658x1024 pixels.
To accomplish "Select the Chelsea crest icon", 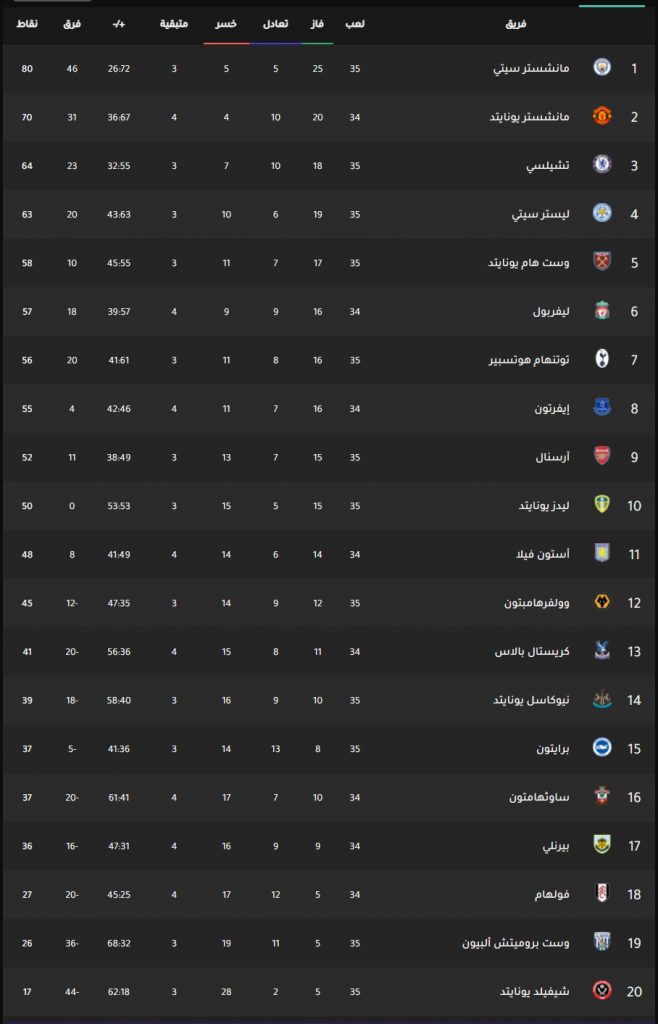I will pos(602,165).
